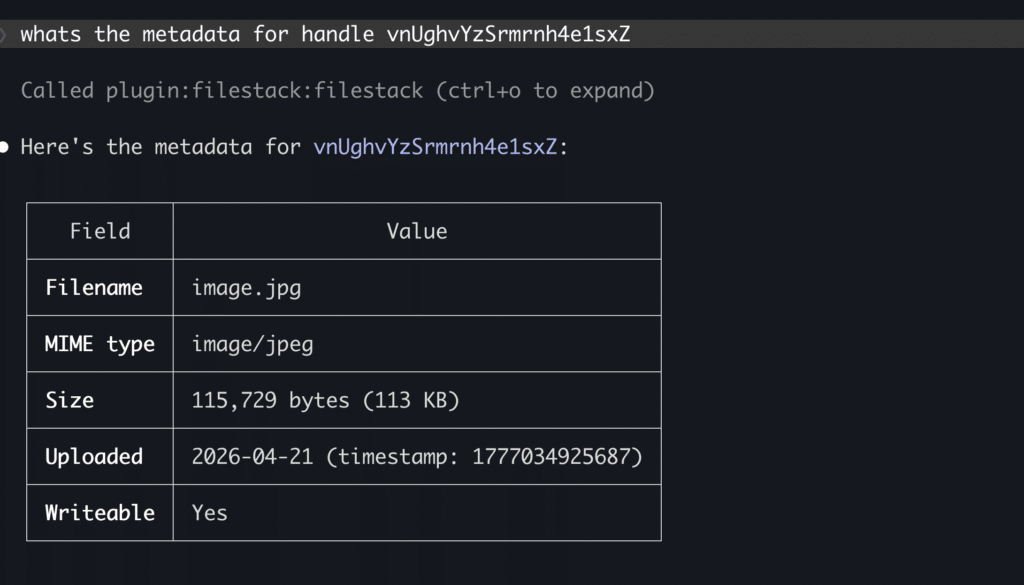This screenshot has width=1024, height=585.
Task: Click the 'Writeable' row label
Action: 100,512
